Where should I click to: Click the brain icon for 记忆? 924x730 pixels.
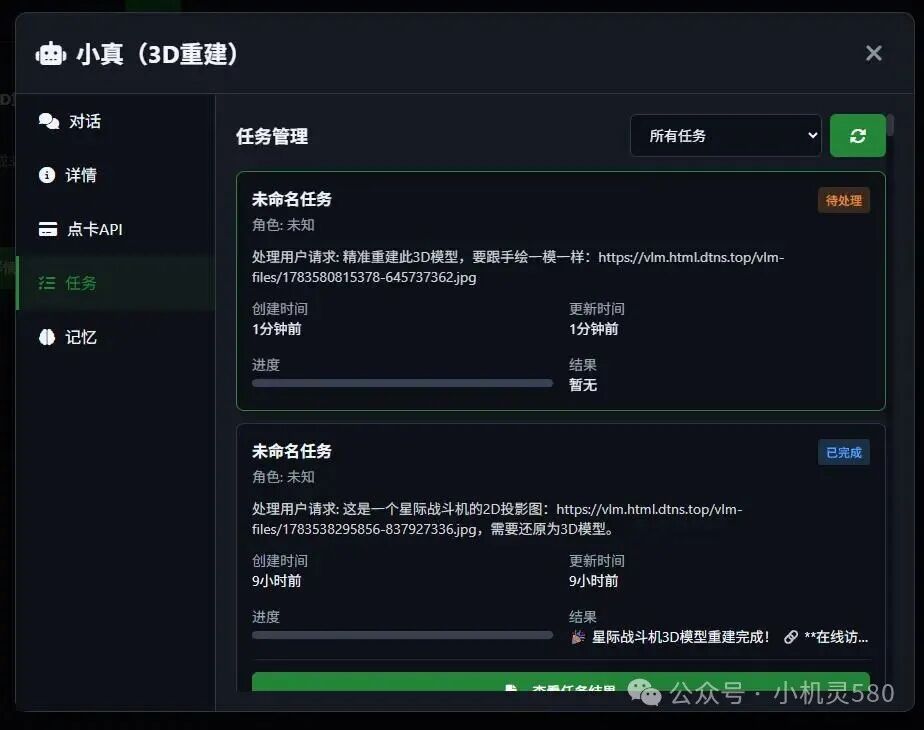pyautogui.click(x=47, y=337)
